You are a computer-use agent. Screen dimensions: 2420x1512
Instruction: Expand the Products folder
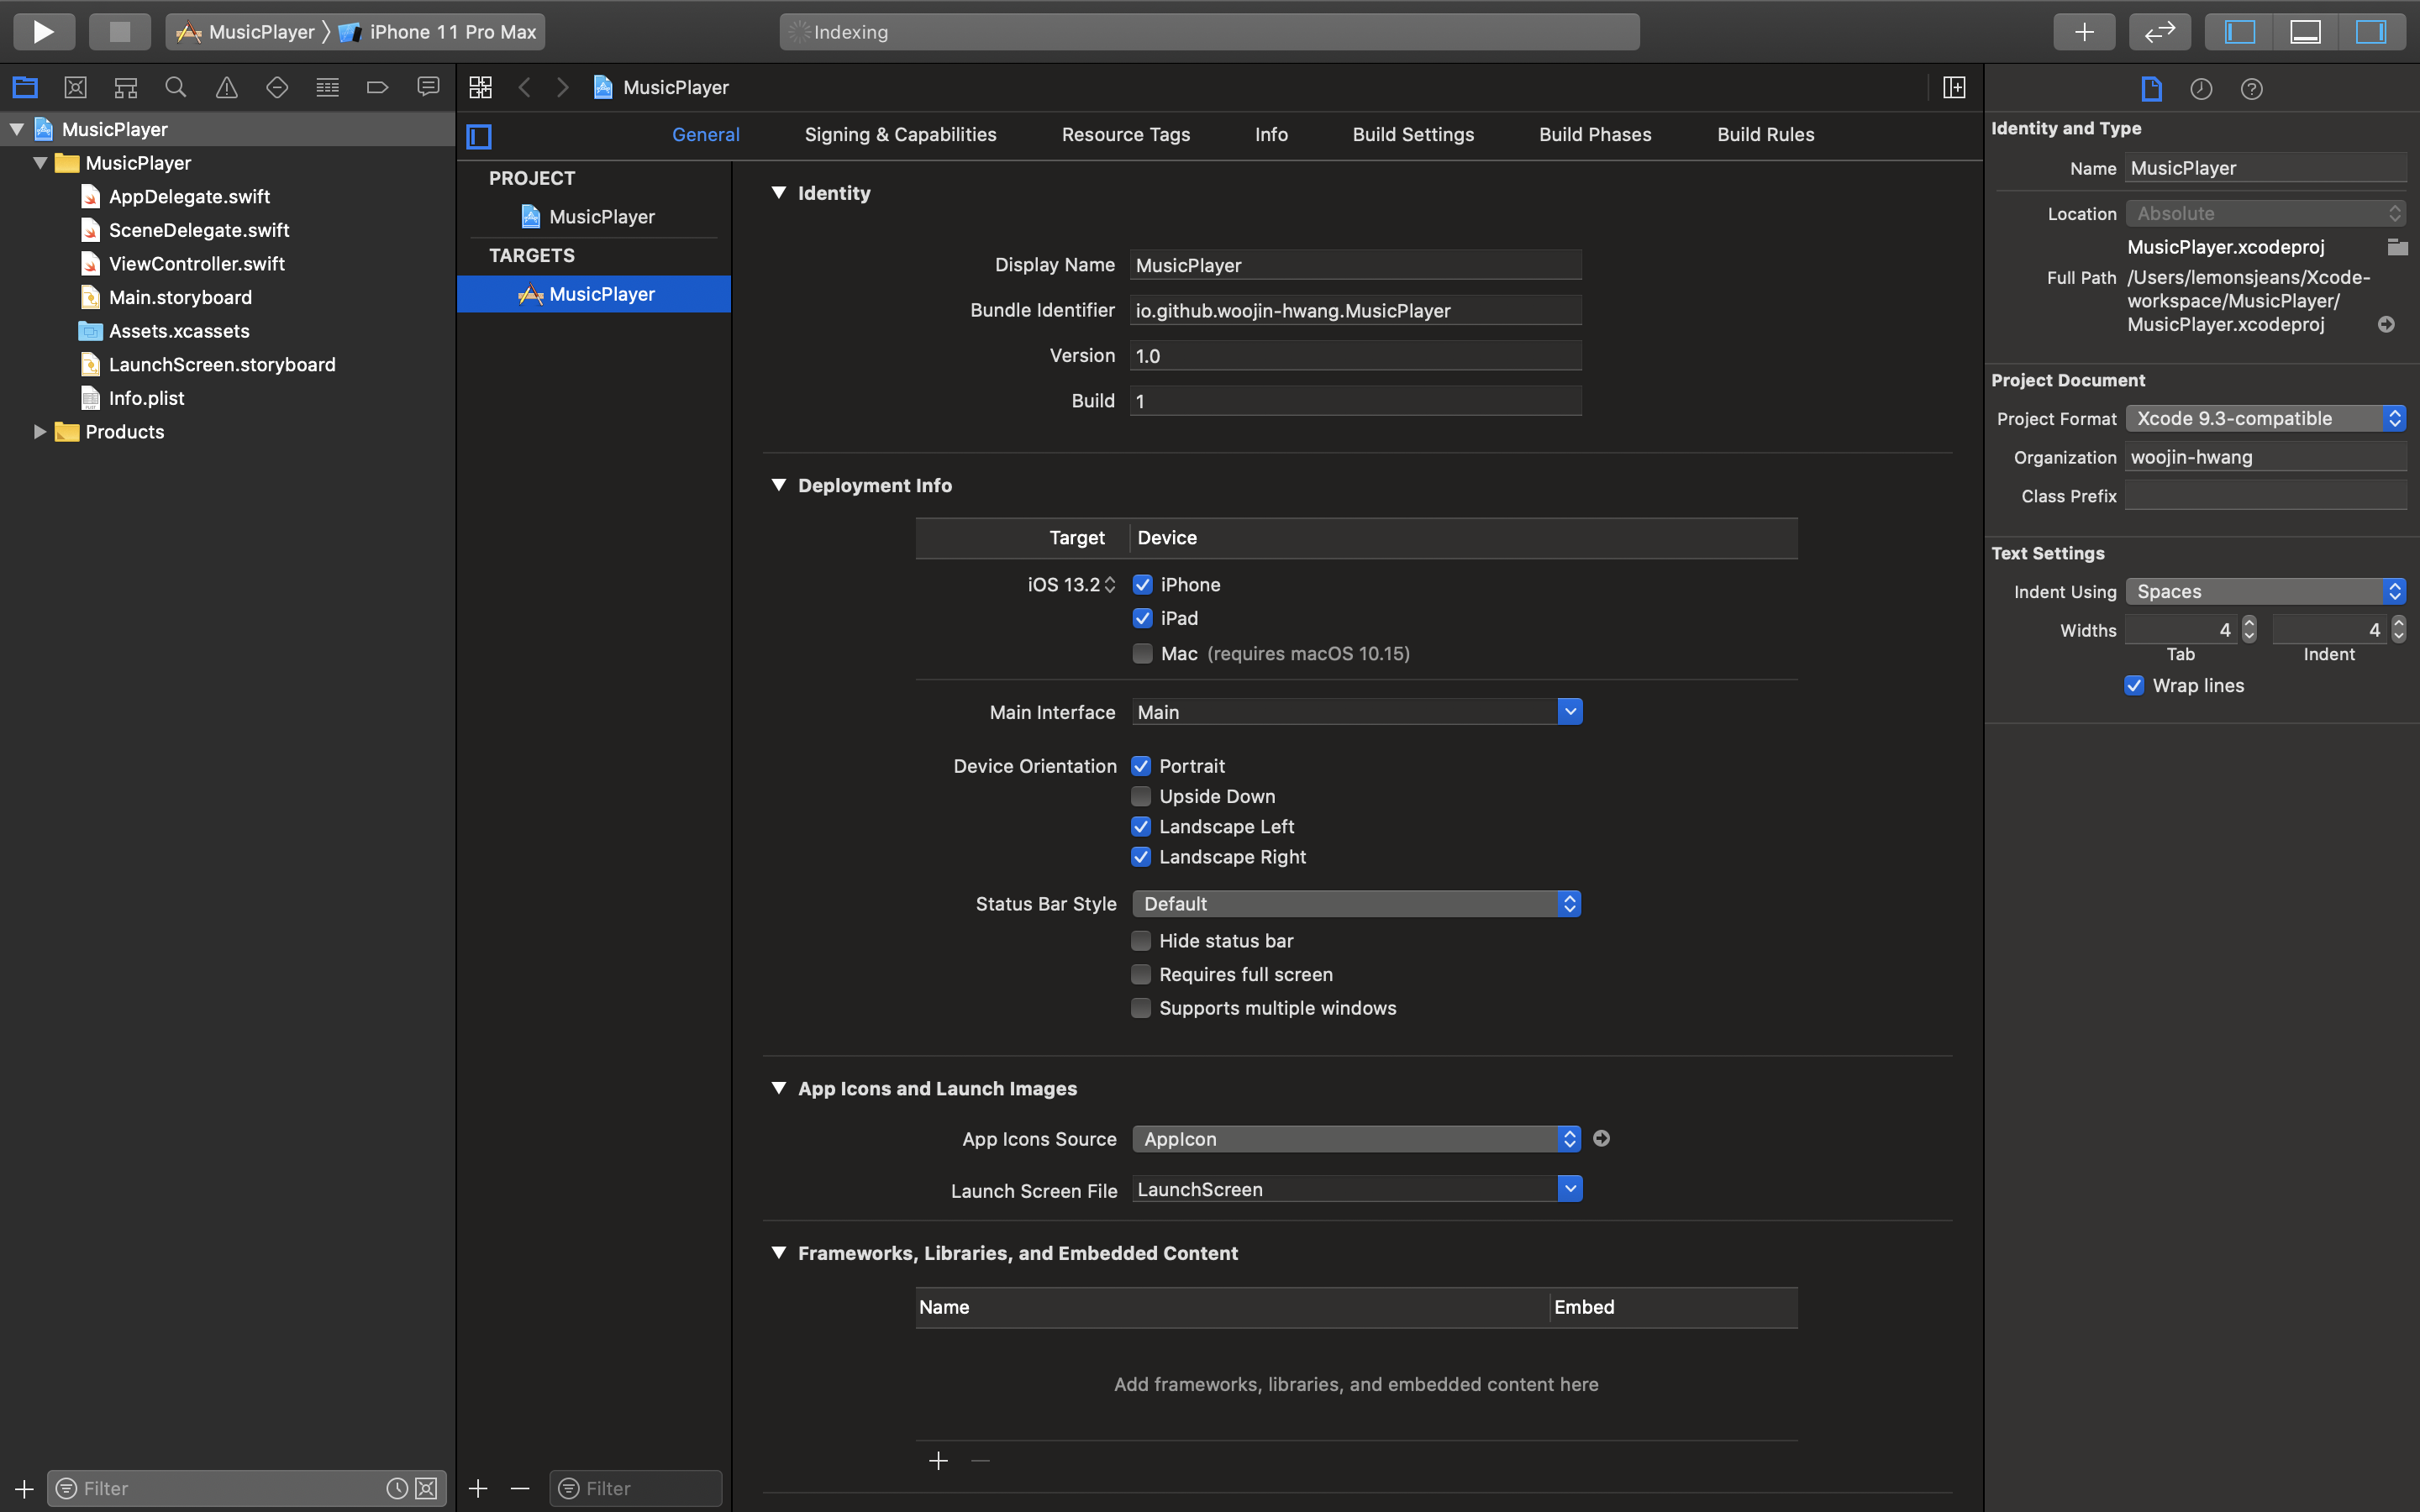click(40, 432)
